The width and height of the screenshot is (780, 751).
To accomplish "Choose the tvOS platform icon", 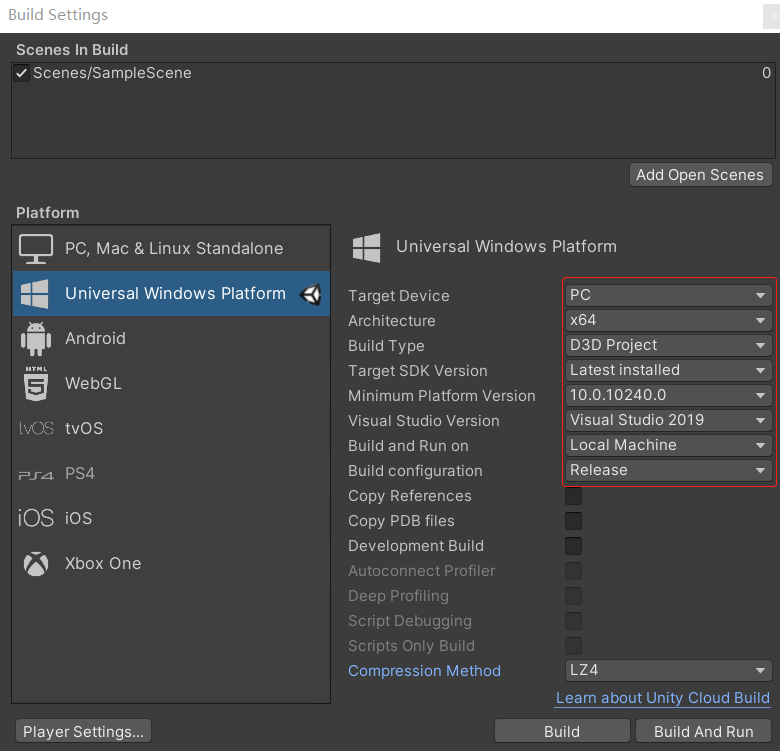I will pos(36,429).
